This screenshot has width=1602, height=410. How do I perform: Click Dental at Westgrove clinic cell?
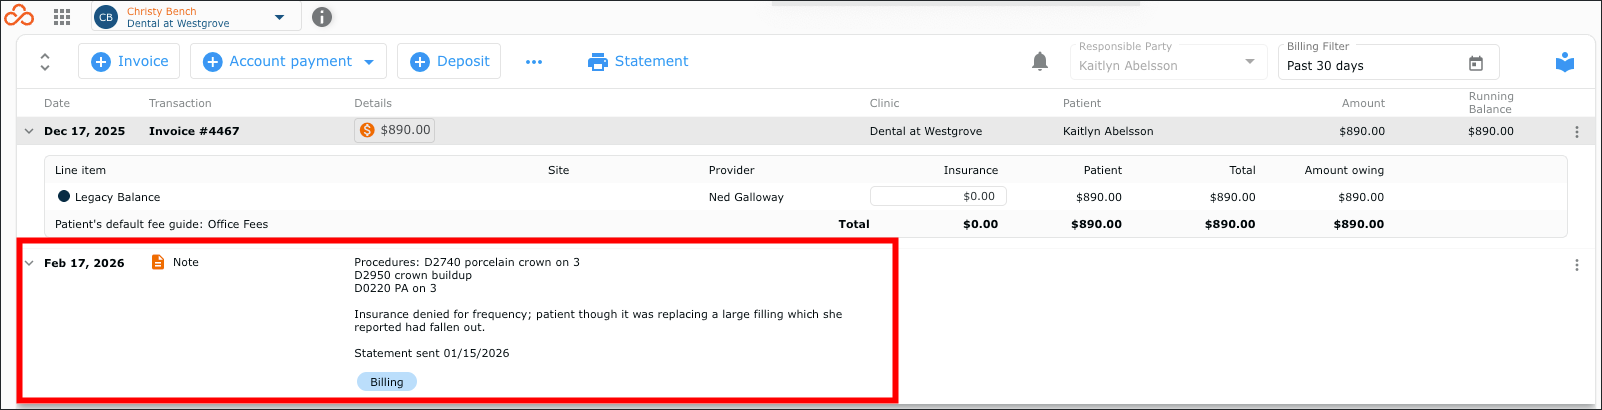click(926, 131)
